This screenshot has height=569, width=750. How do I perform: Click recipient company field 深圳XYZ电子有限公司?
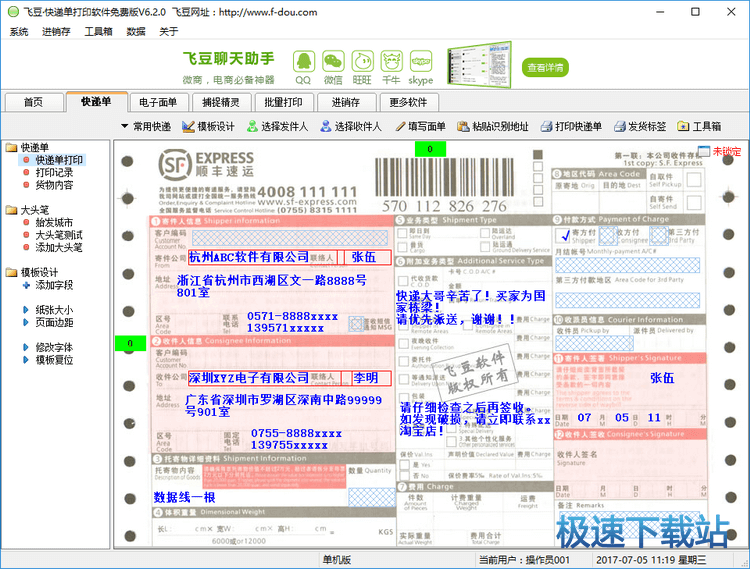coord(265,378)
